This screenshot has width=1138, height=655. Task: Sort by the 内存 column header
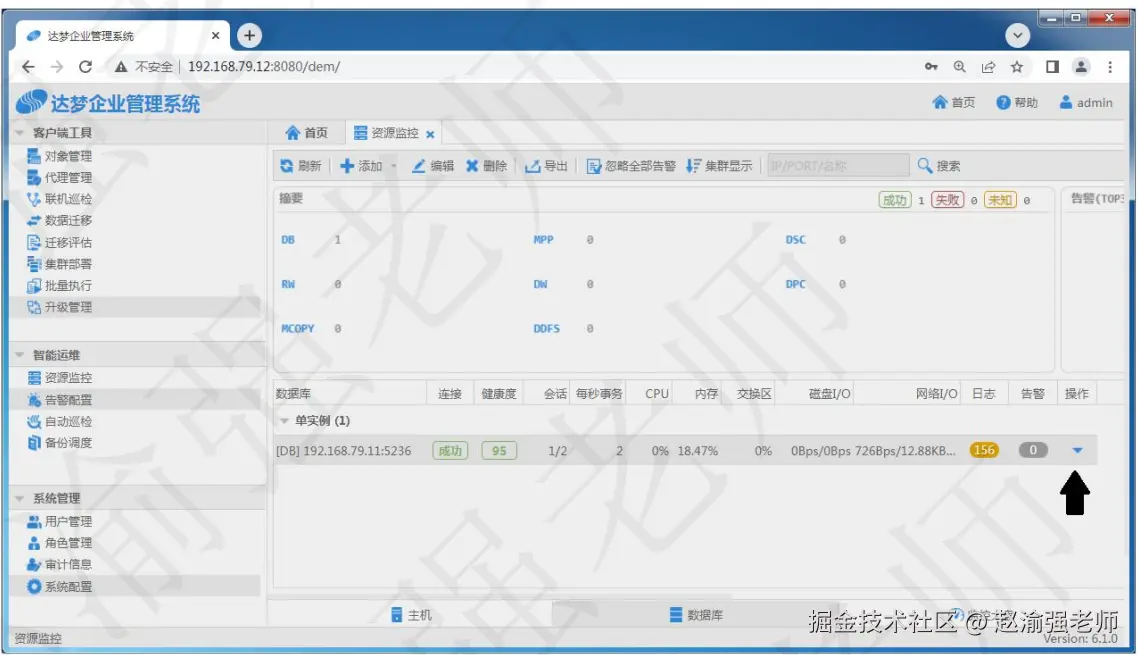(x=697, y=394)
